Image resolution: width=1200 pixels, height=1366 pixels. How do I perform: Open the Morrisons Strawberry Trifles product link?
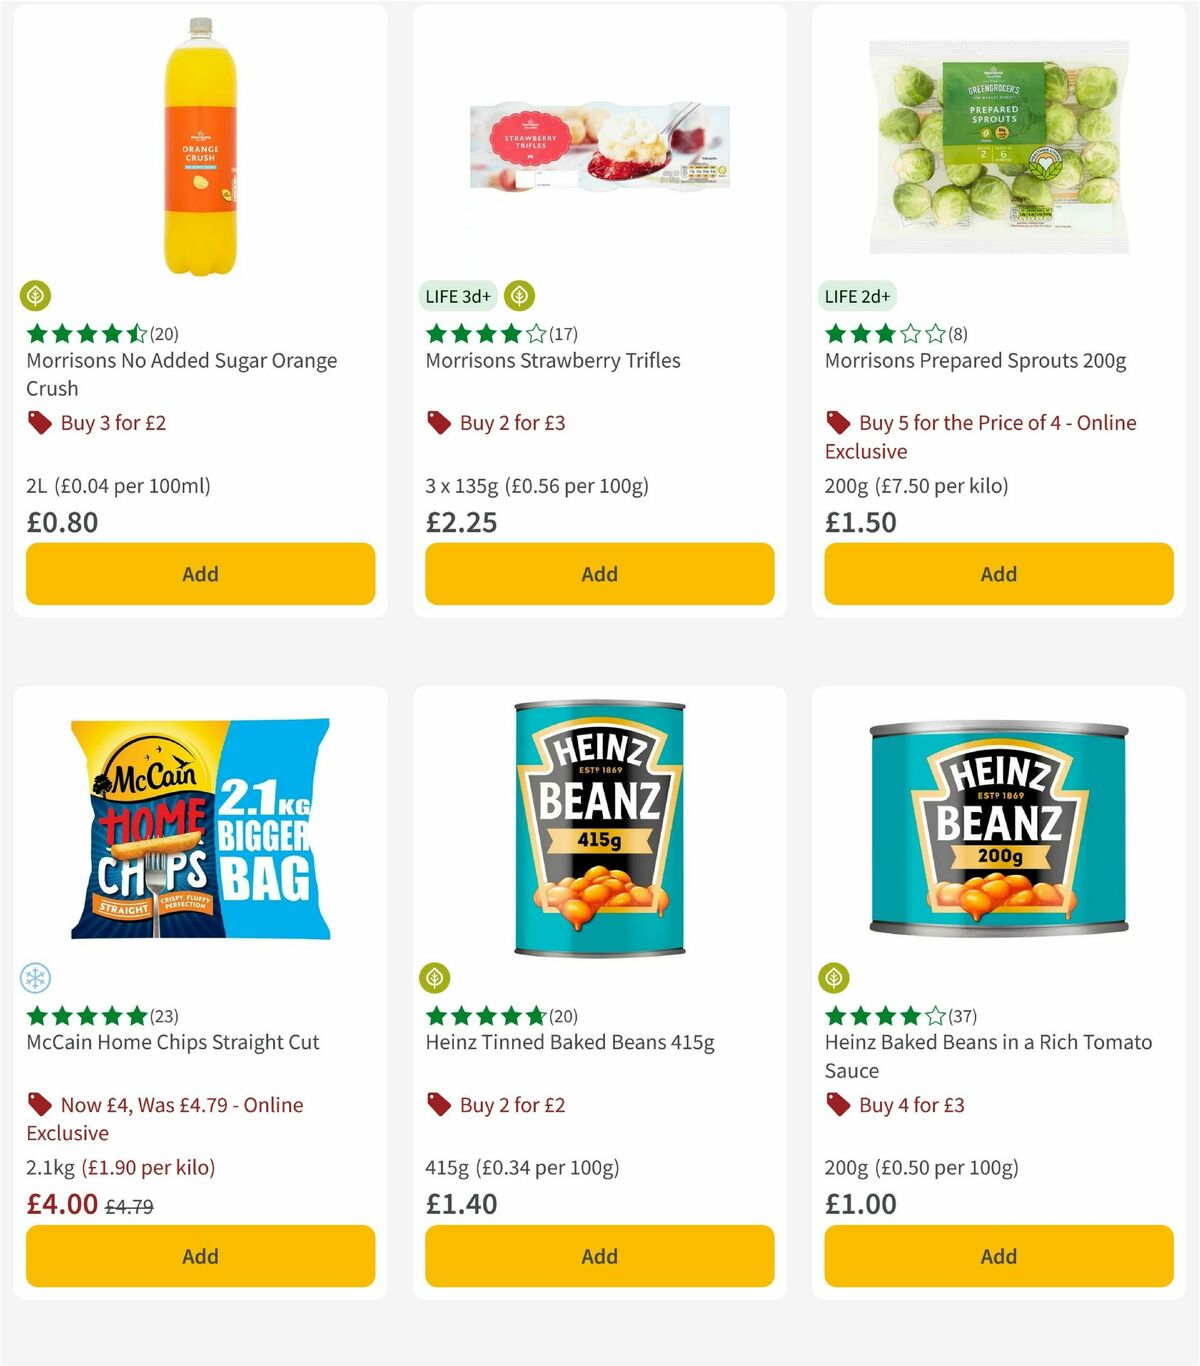554,361
